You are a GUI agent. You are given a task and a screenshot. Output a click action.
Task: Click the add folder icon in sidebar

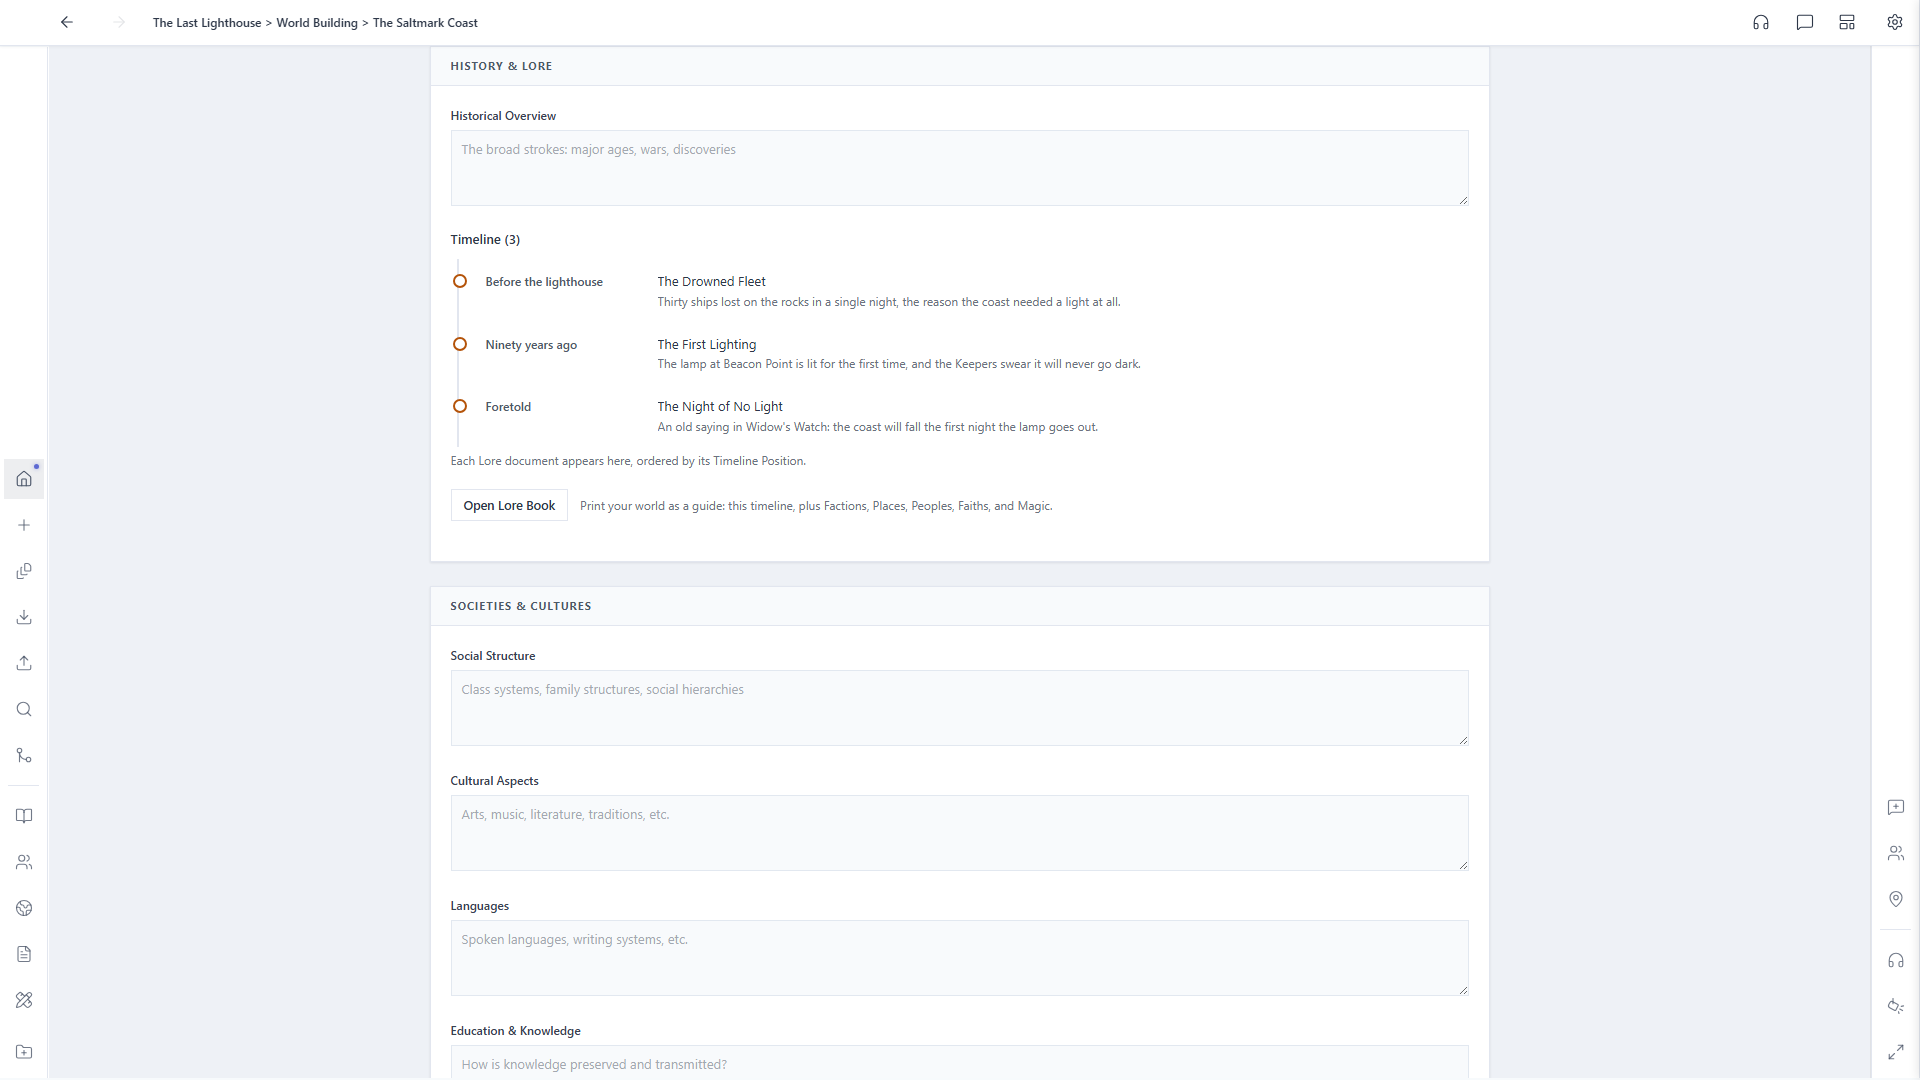(24, 1052)
